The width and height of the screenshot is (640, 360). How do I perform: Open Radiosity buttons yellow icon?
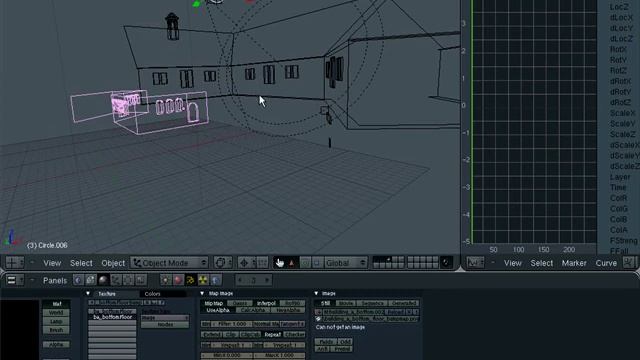click(x=203, y=280)
